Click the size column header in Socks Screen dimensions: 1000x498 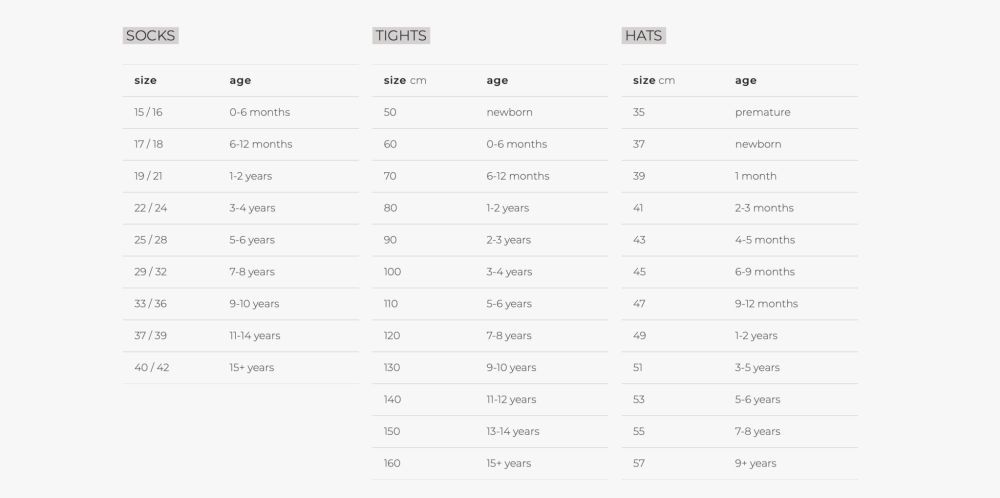click(145, 80)
